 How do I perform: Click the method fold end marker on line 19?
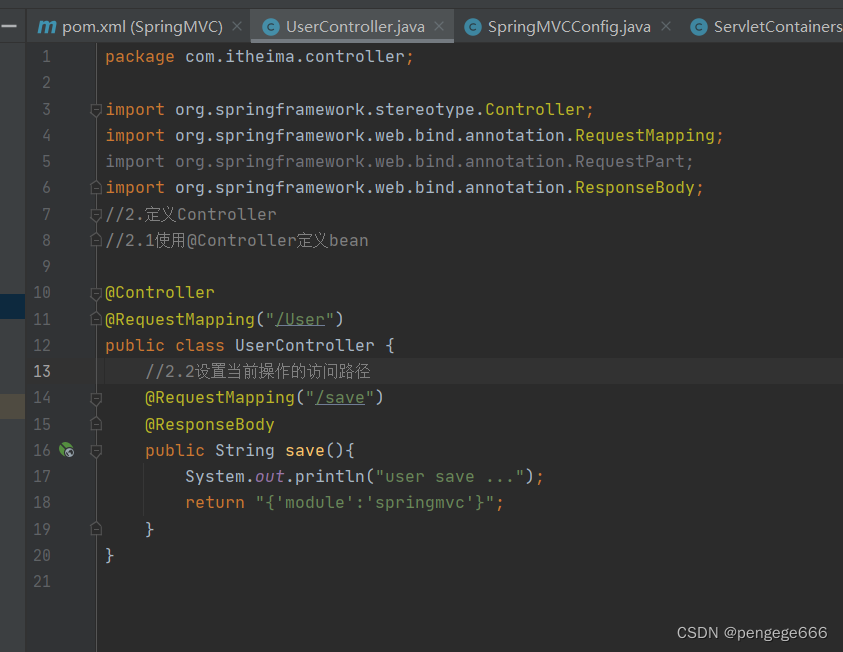(96, 529)
